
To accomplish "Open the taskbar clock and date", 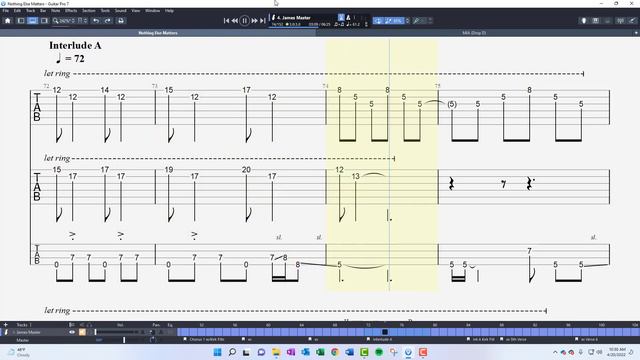I will click(x=617, y=352).
